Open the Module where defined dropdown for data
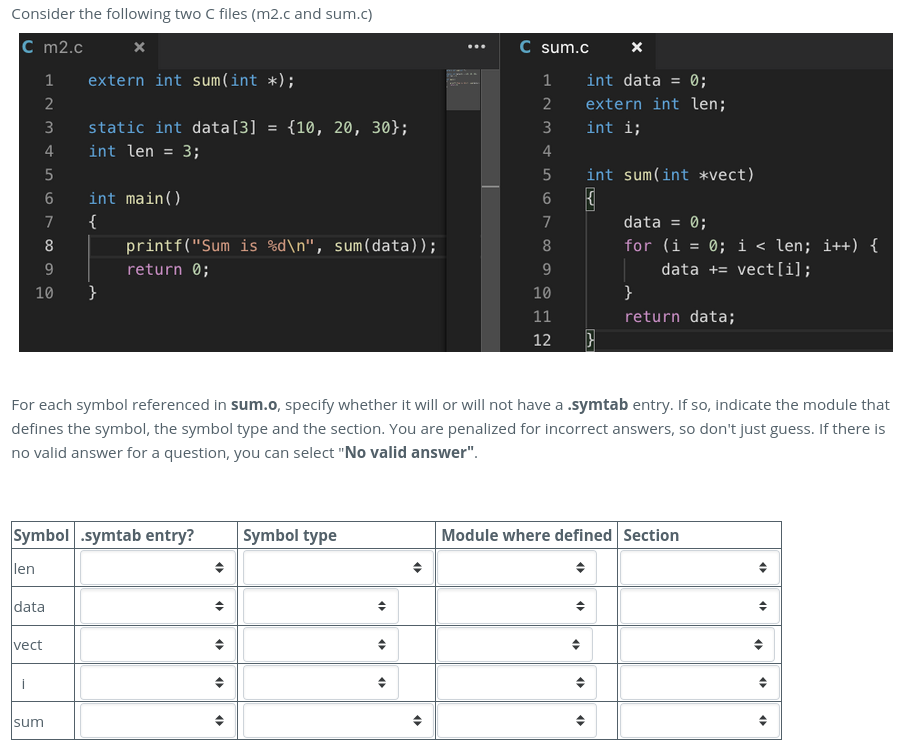 coord(517,605)
